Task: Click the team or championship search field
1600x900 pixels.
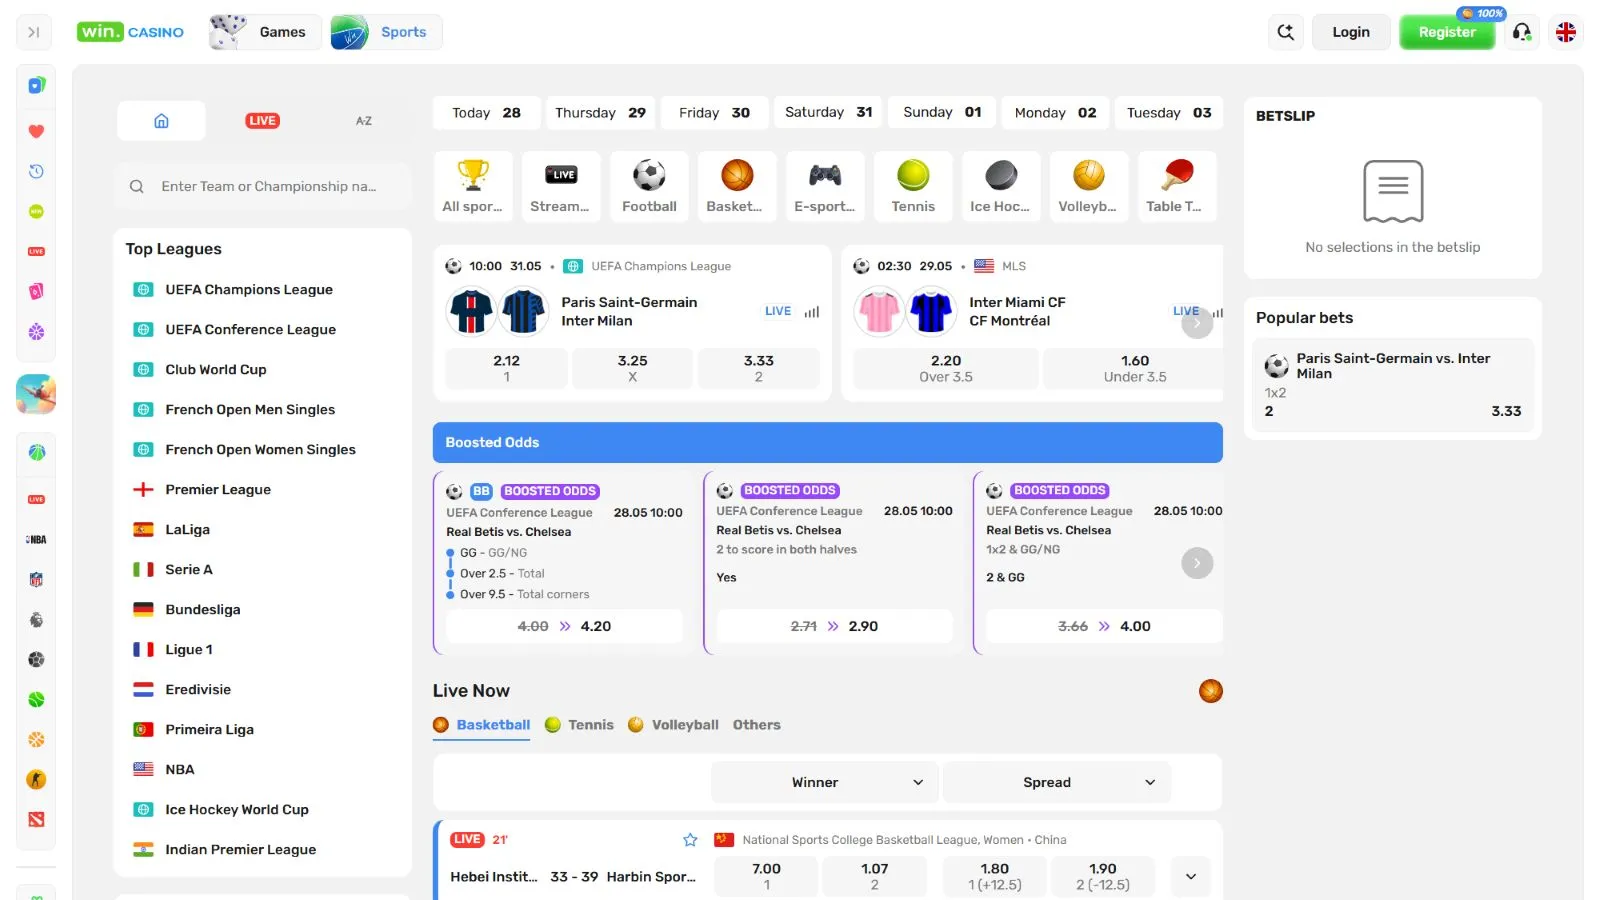Action: (x=268, y=186)
